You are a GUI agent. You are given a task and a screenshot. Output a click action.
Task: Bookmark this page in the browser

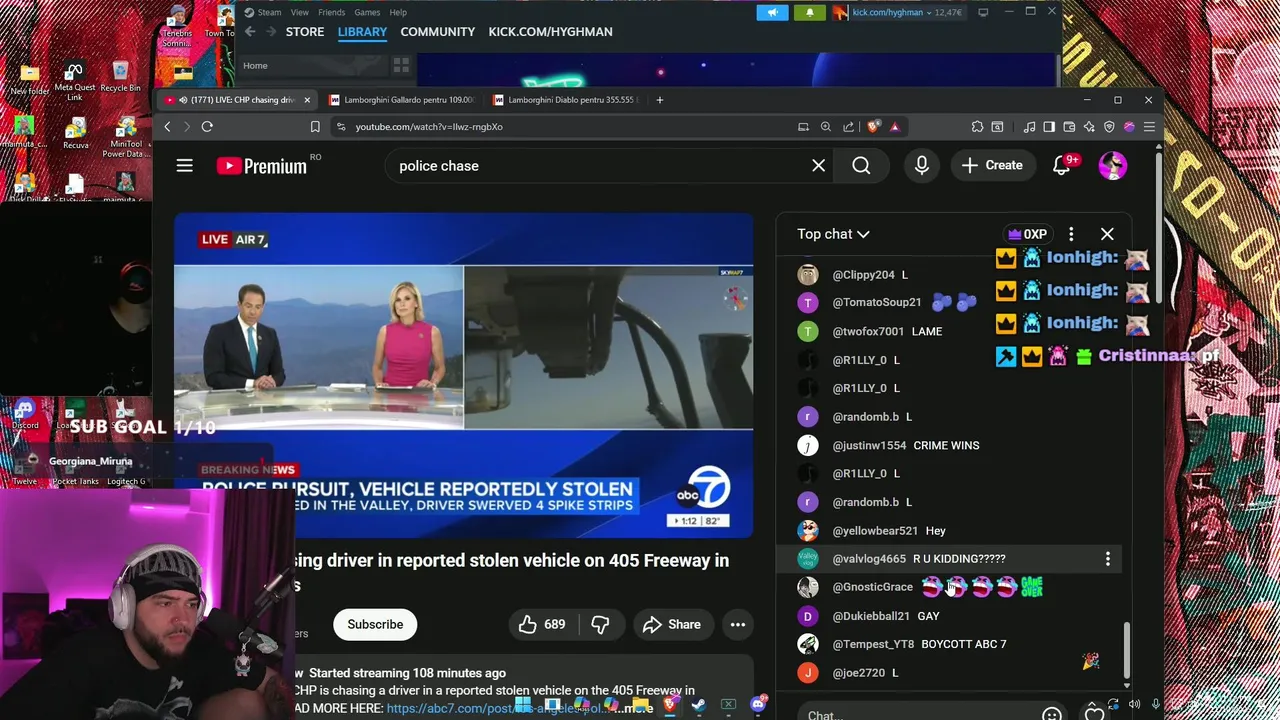tap(315, 127)
